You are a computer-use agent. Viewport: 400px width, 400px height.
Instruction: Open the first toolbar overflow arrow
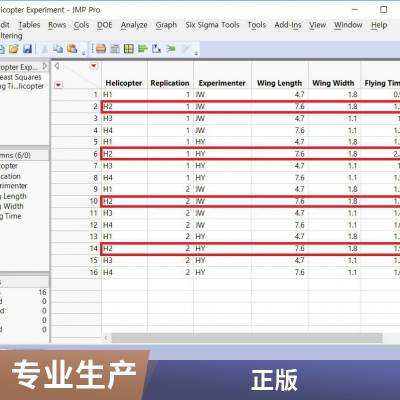tap(83, 53)
